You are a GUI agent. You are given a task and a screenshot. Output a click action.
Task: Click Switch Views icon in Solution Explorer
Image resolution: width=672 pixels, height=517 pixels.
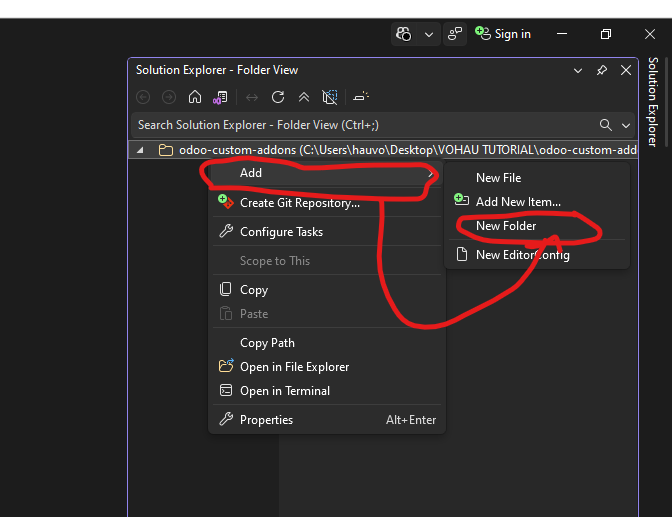pyautogui.click(x=221, y=97)
